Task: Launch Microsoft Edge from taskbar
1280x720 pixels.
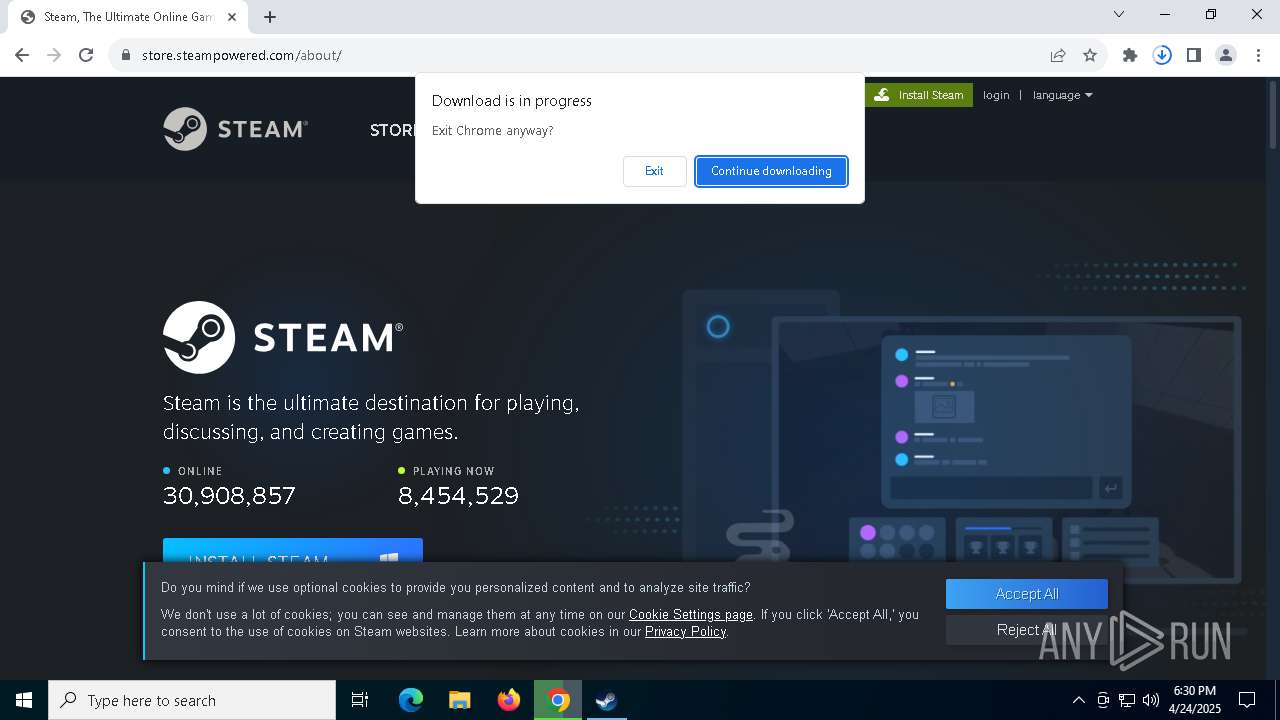Action: [x=411, y=700]
